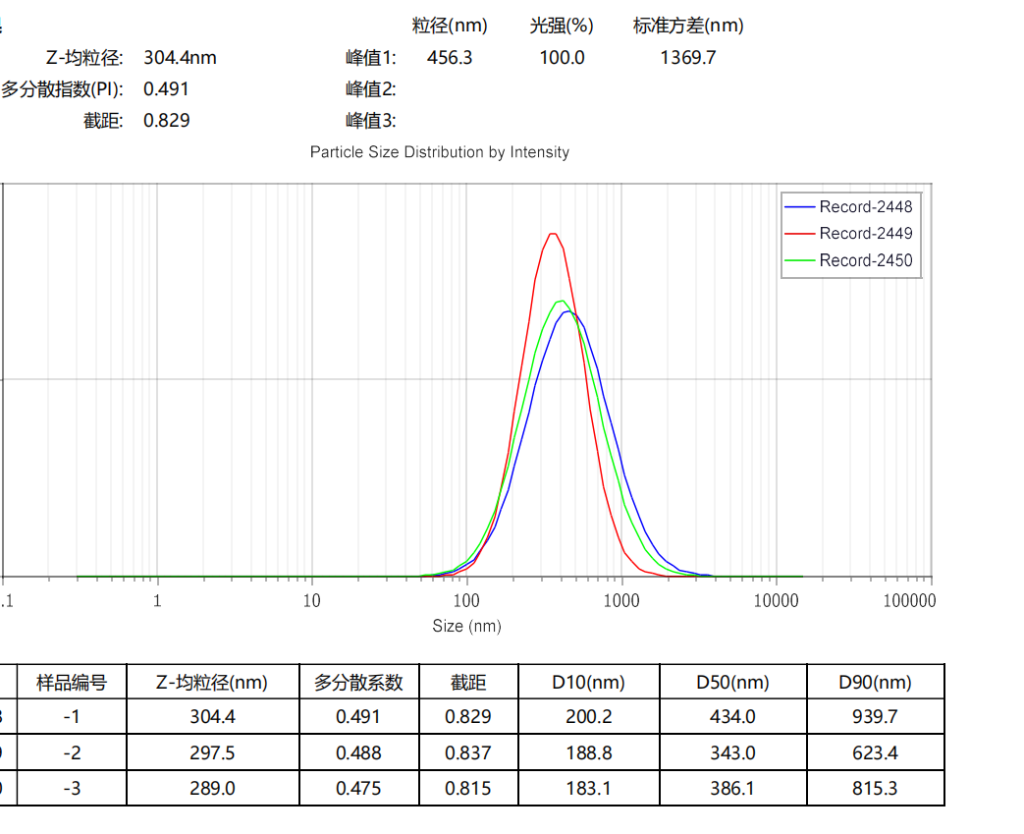This screenshot has width=1024, height=834.
Task: Click the 1000 tick label on x-axis
Action: pos(621,601)
